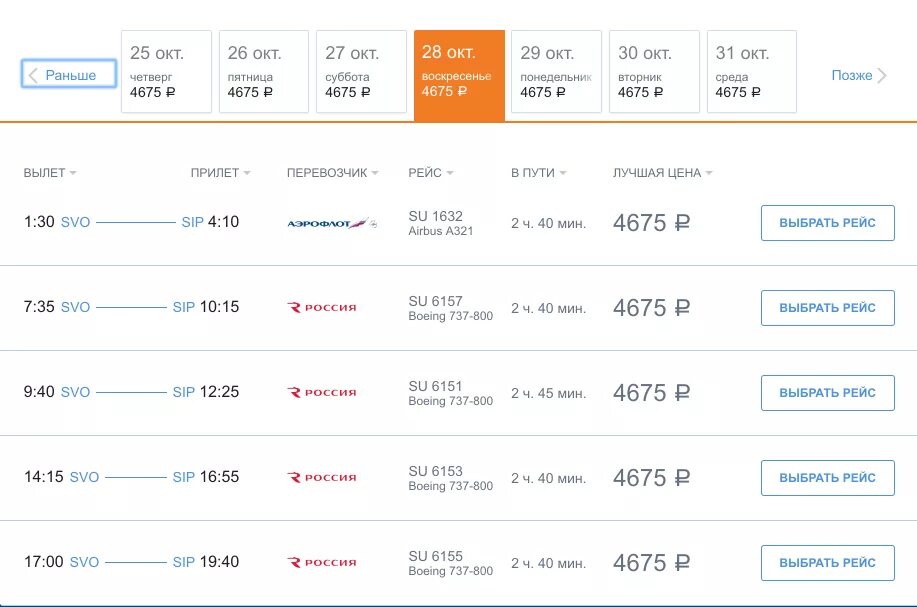Choose the 17:00 SU 6155 flight

tap(827, 563)
